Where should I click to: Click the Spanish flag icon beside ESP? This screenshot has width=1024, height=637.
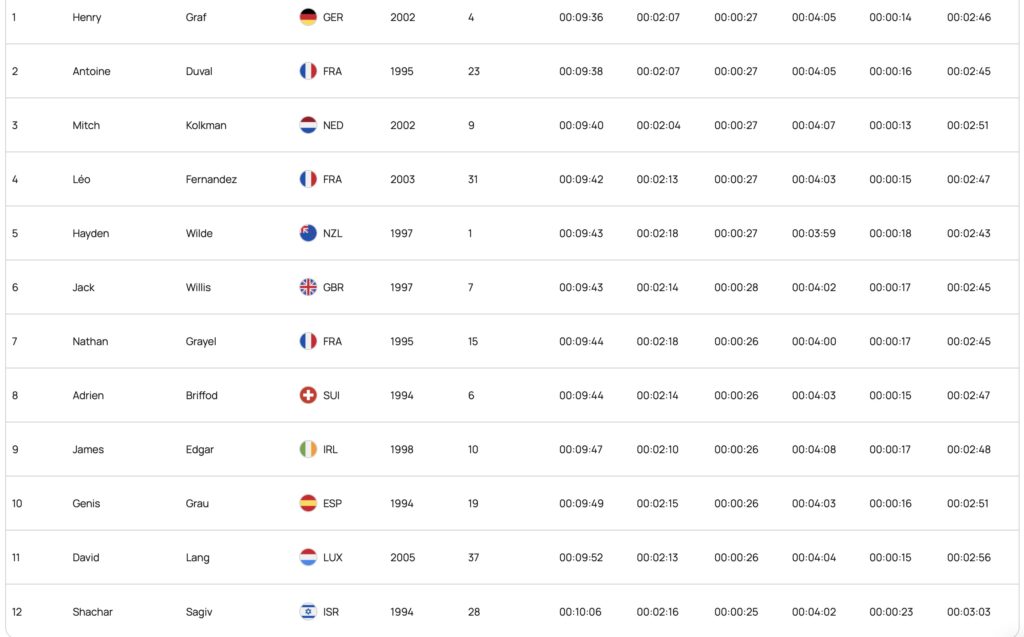tap(308, 503)
